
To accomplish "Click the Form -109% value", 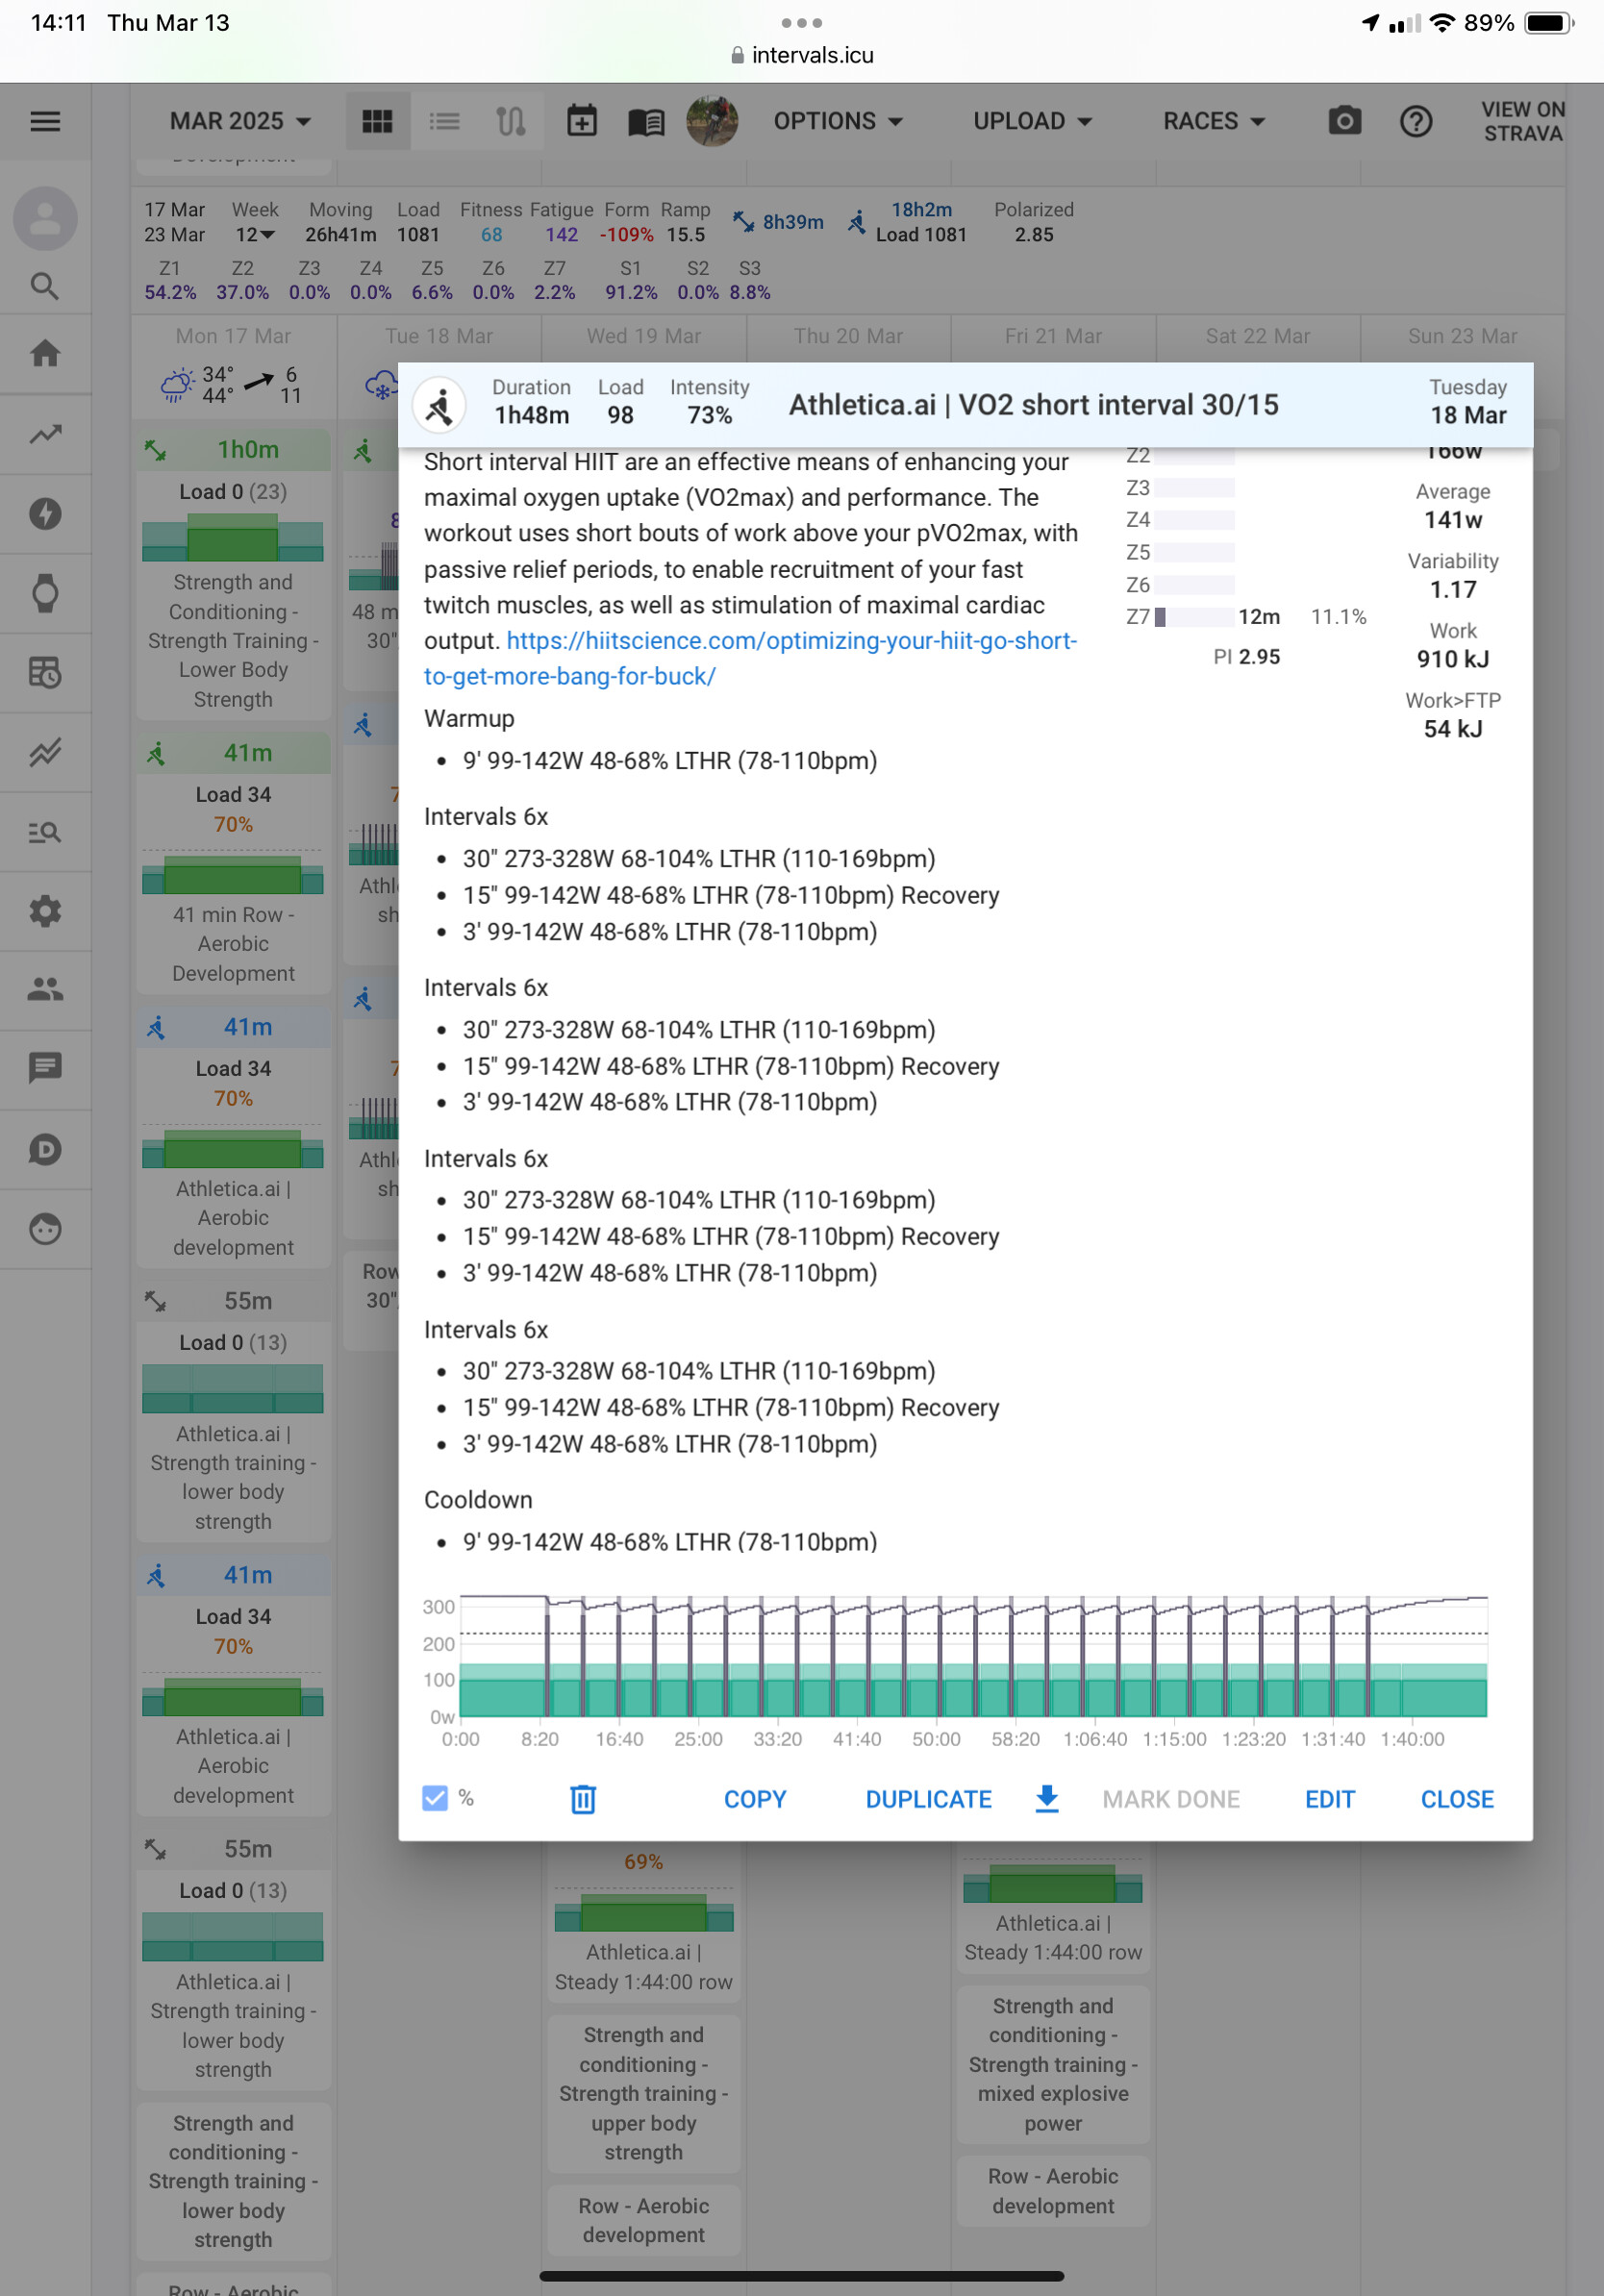I will pos(626,235).
